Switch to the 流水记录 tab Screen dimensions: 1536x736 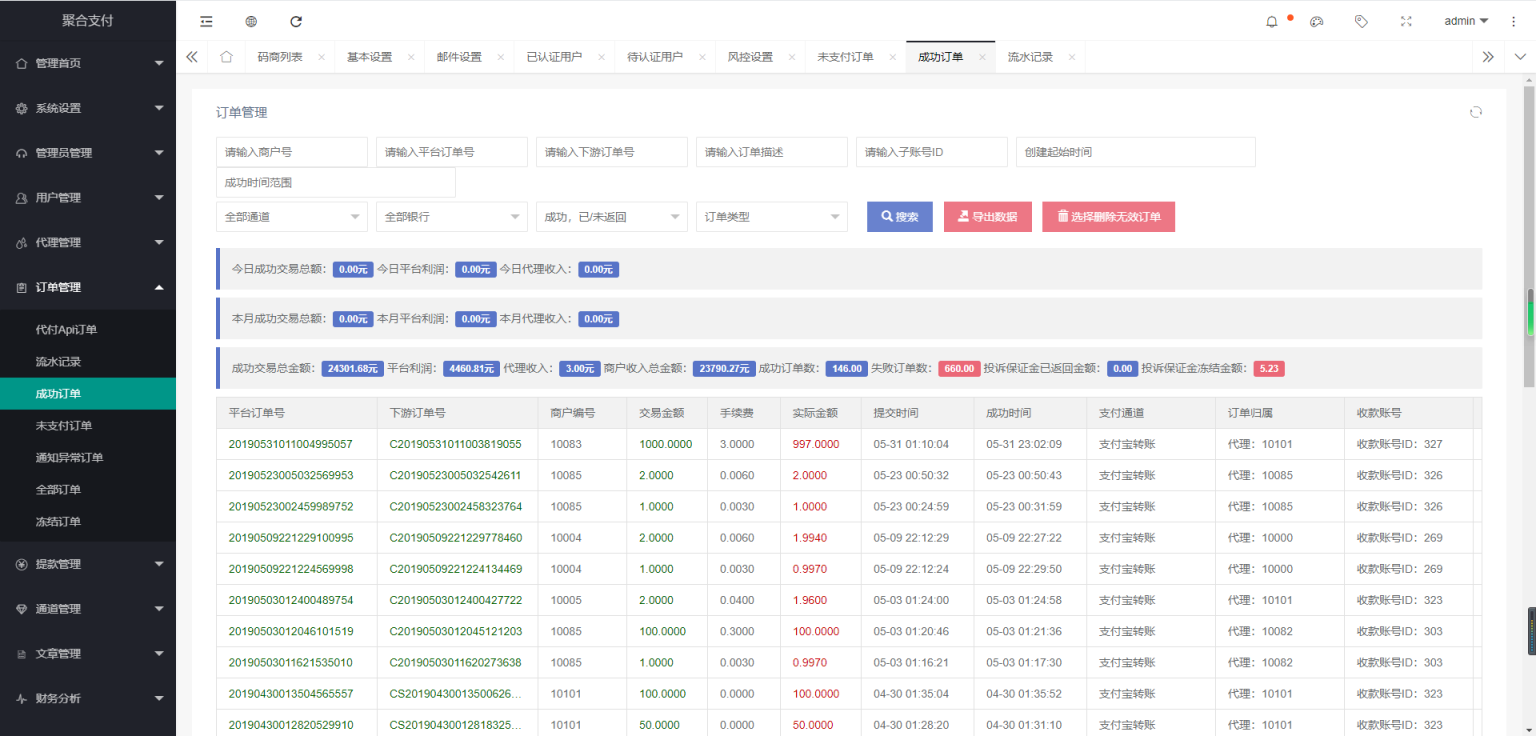(x=1030, y=57)
